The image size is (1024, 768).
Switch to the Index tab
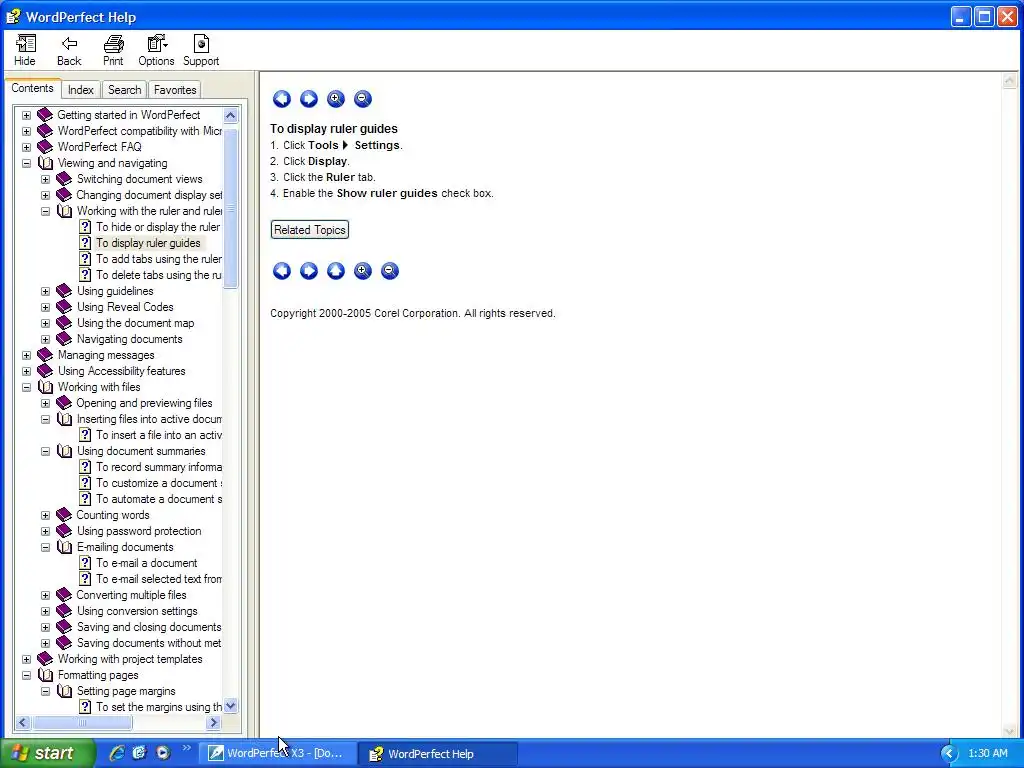point(81,89)
